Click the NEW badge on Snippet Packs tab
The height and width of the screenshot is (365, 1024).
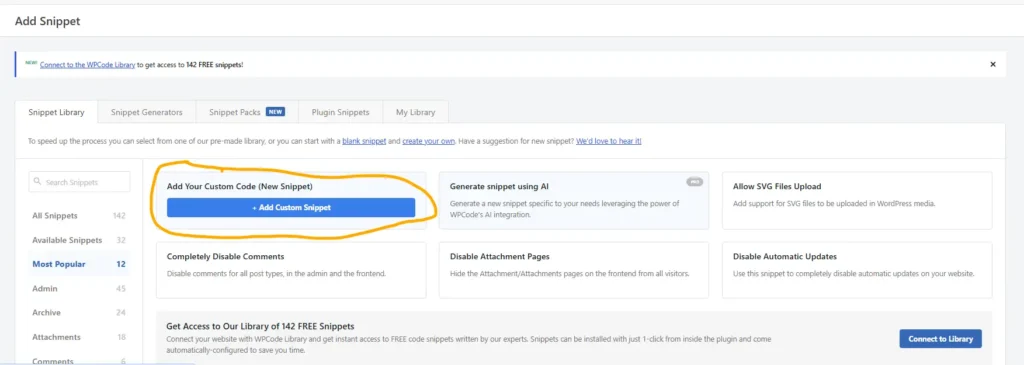pos(275,112)
